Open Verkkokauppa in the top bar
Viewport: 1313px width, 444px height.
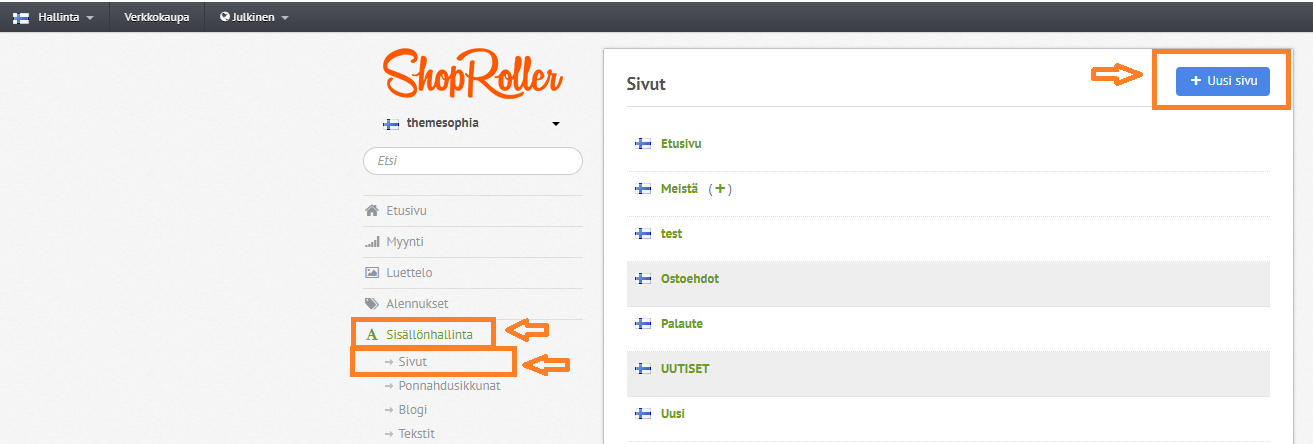[x=157, y=17]
